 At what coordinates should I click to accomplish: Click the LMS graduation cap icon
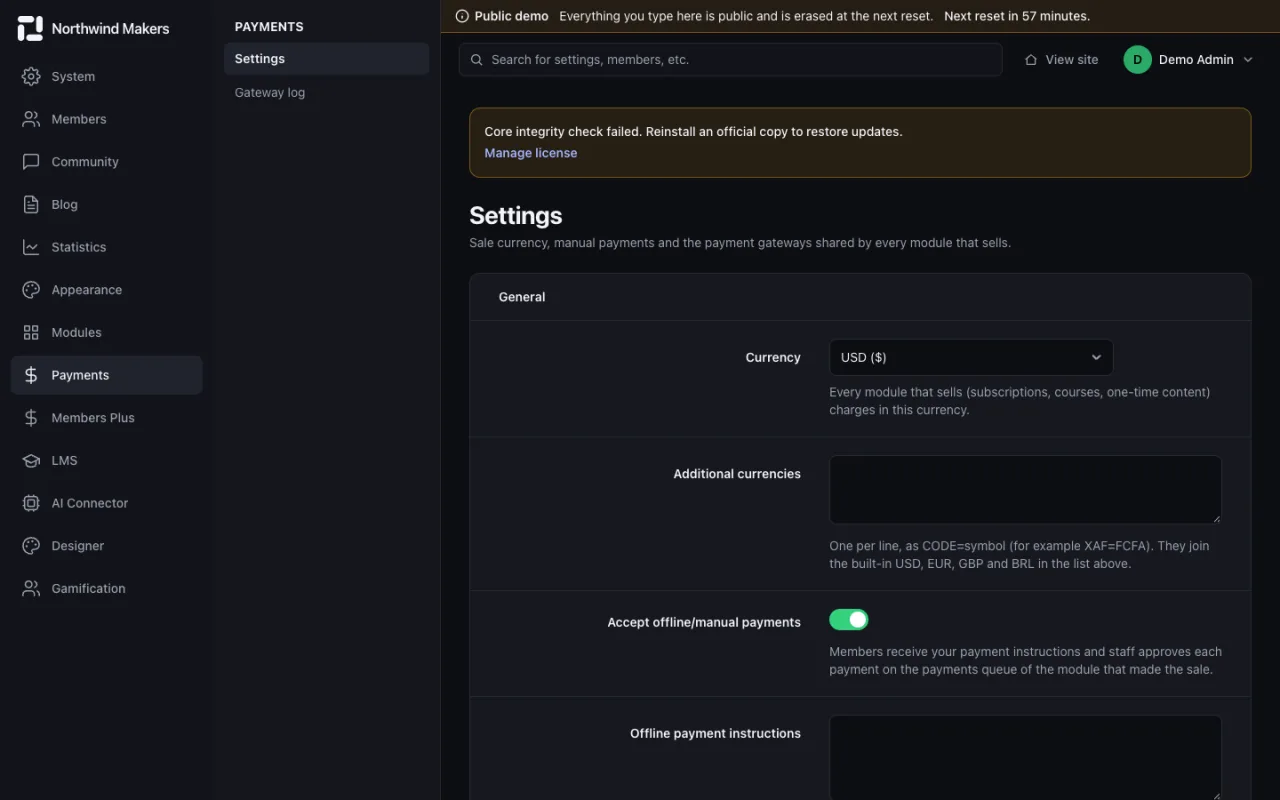[31, 460]
